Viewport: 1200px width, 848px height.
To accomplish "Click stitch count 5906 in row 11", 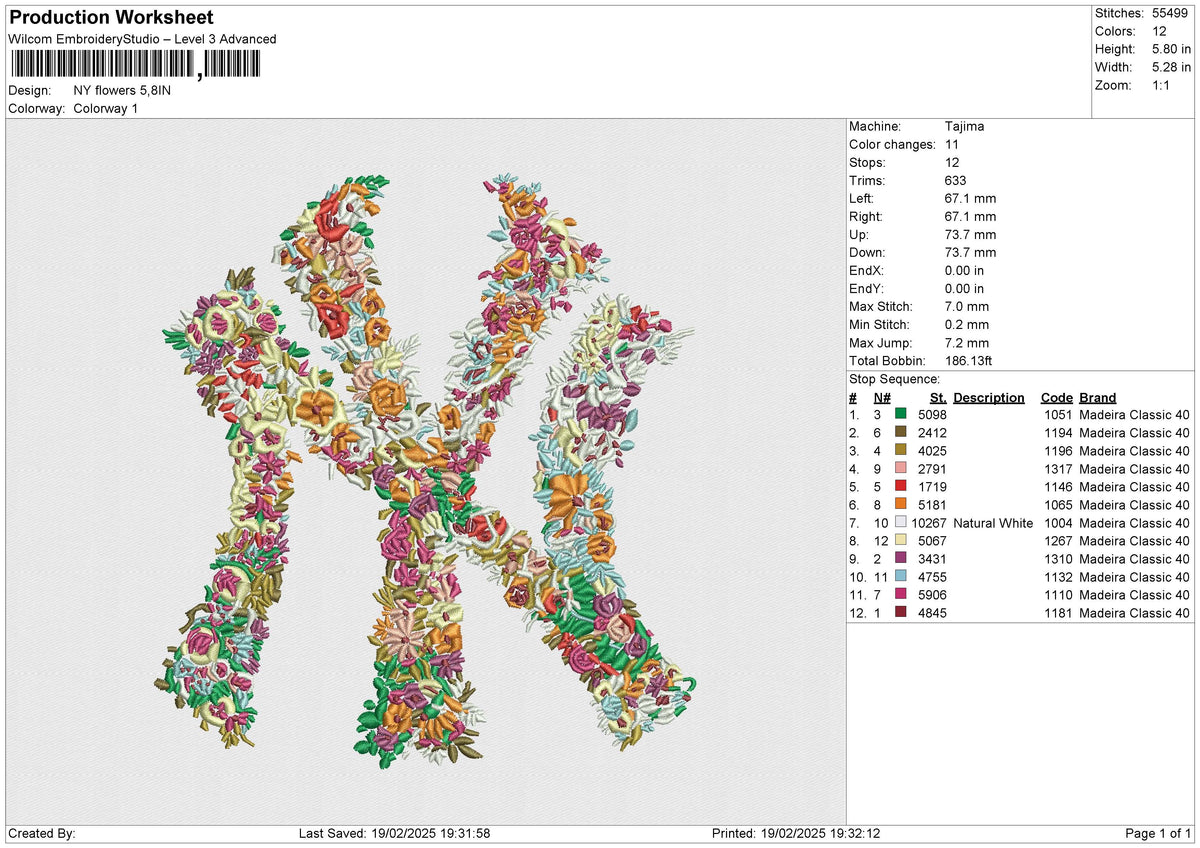I will 933,594.
